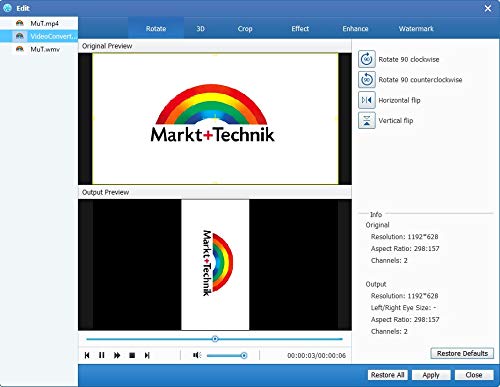Select MuT.mp4 thumbnail icon in file list
Viewport: 500px width, 387px height.
20,23
